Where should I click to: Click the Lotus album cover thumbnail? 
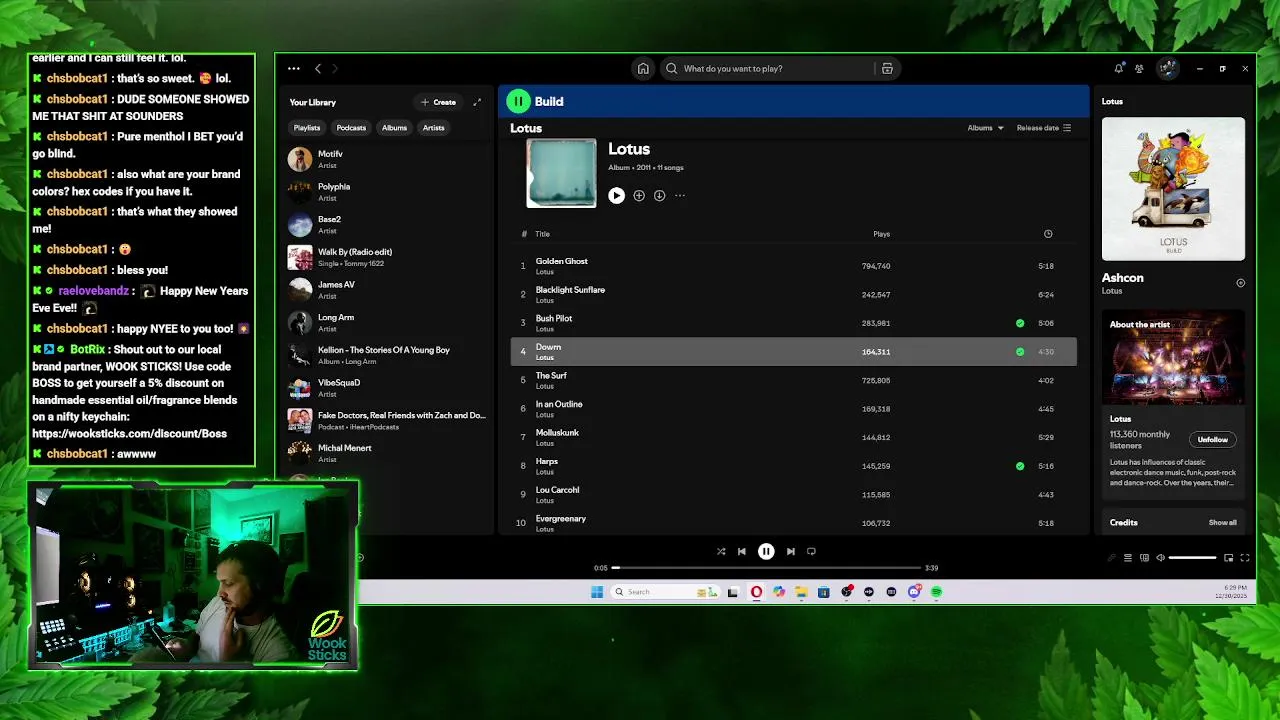561,173
